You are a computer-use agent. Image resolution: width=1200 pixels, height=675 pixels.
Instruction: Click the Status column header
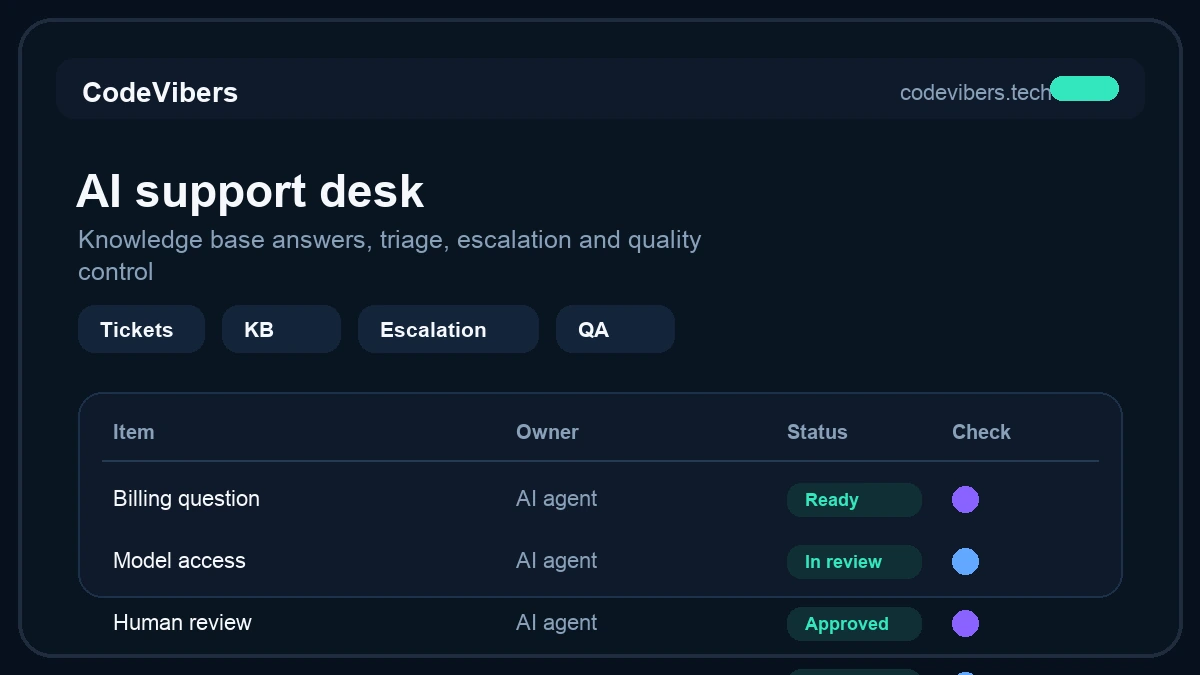tap(817, 432)
